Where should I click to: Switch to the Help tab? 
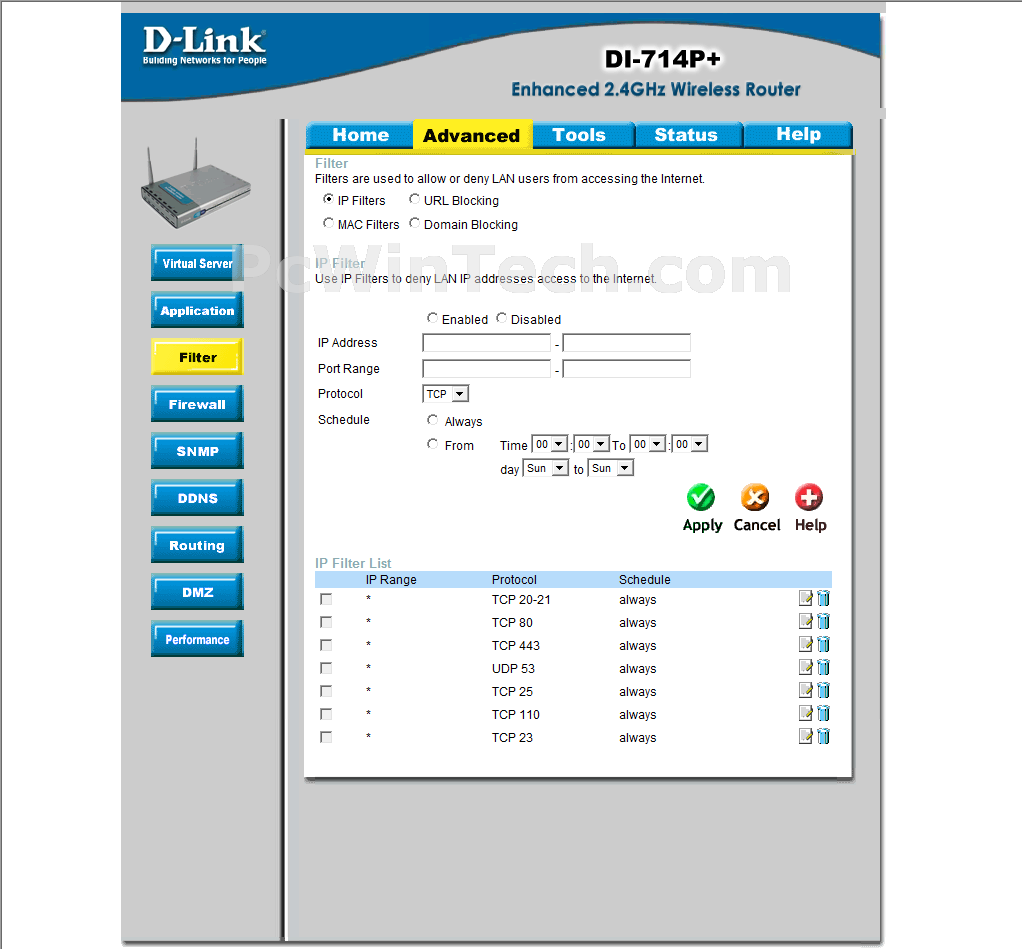pyautogui.click(x=798, y=135)
